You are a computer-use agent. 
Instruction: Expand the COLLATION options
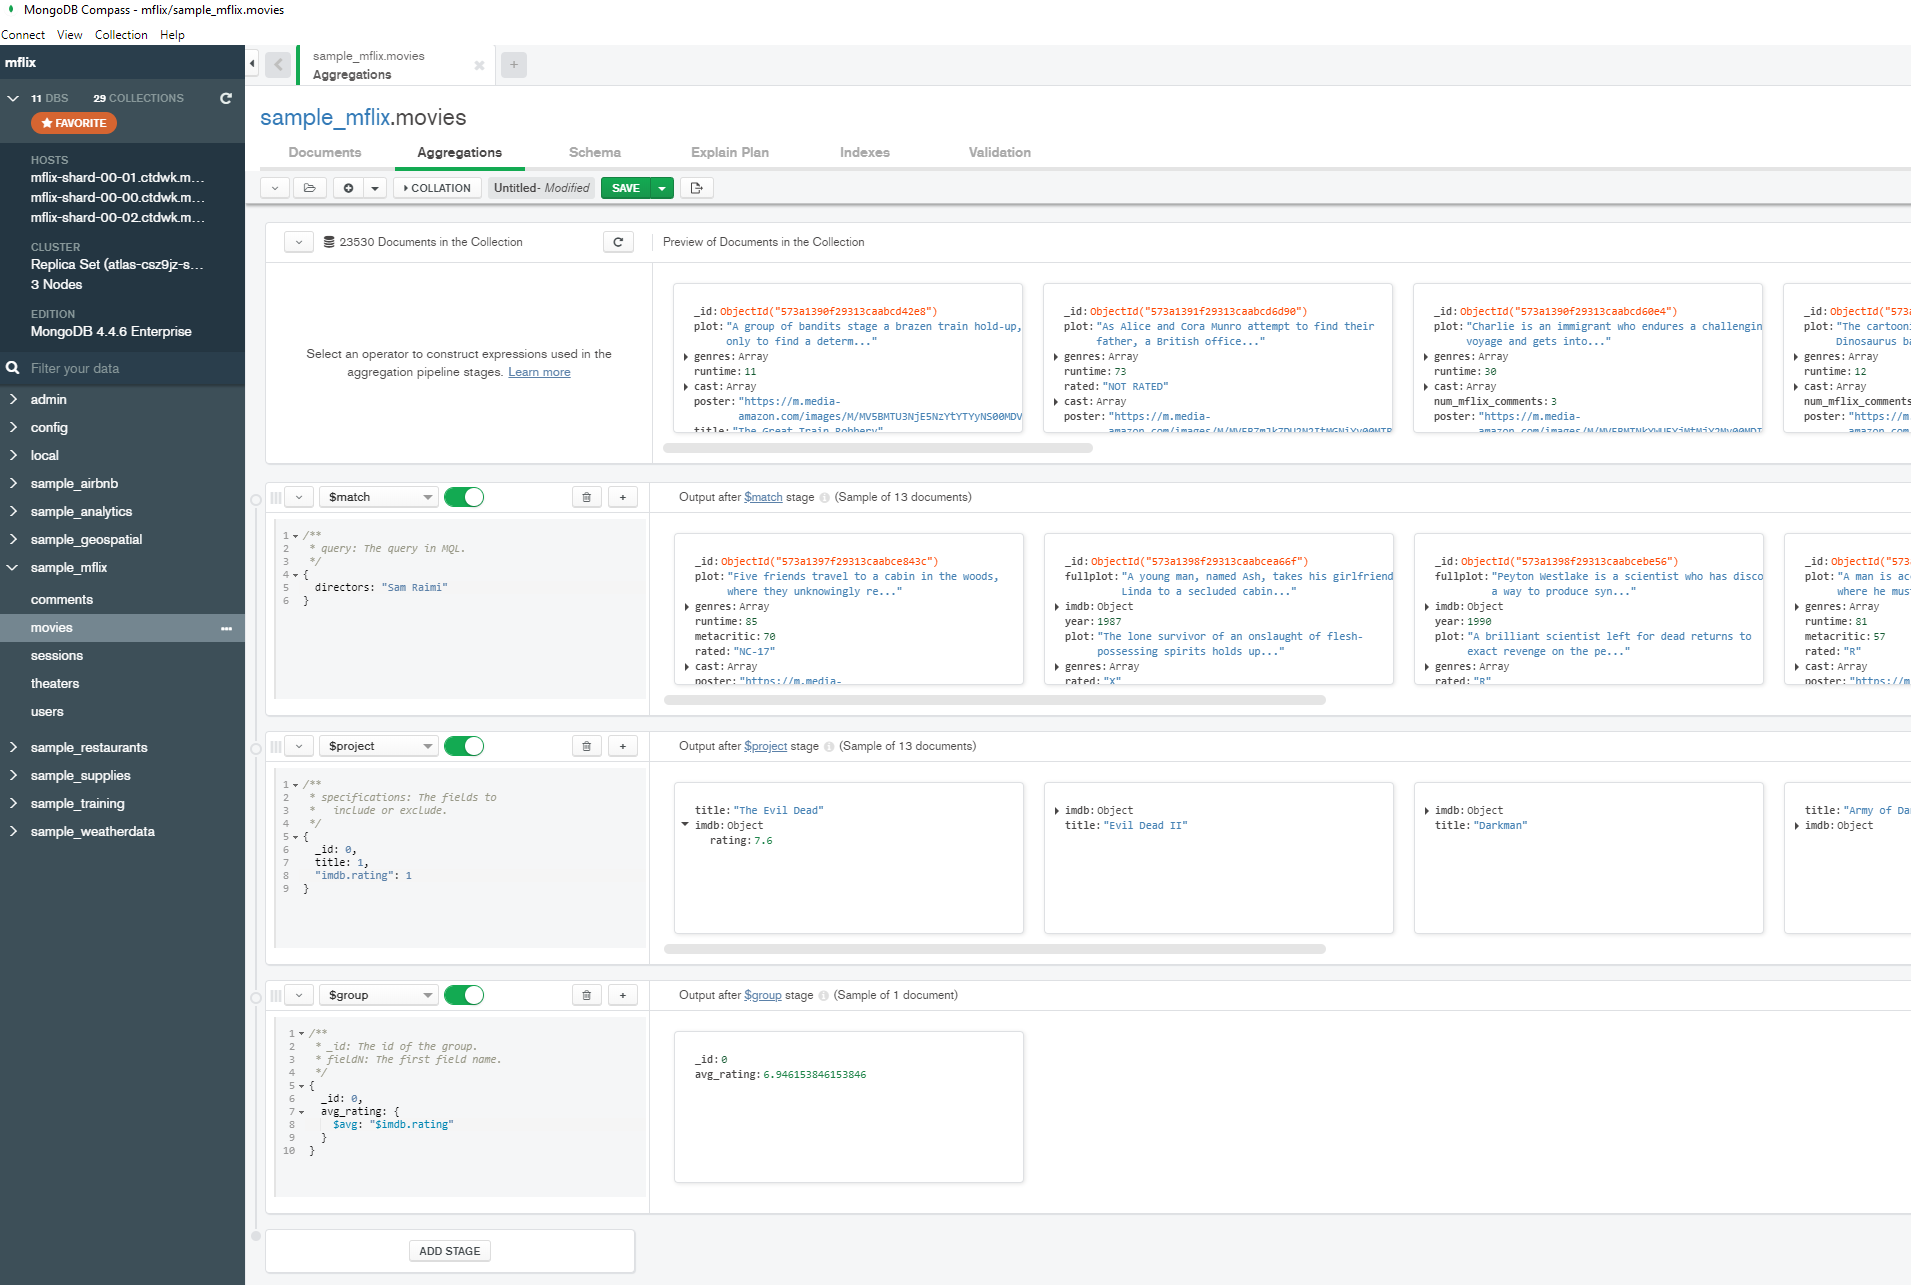(x=437, y=188)
